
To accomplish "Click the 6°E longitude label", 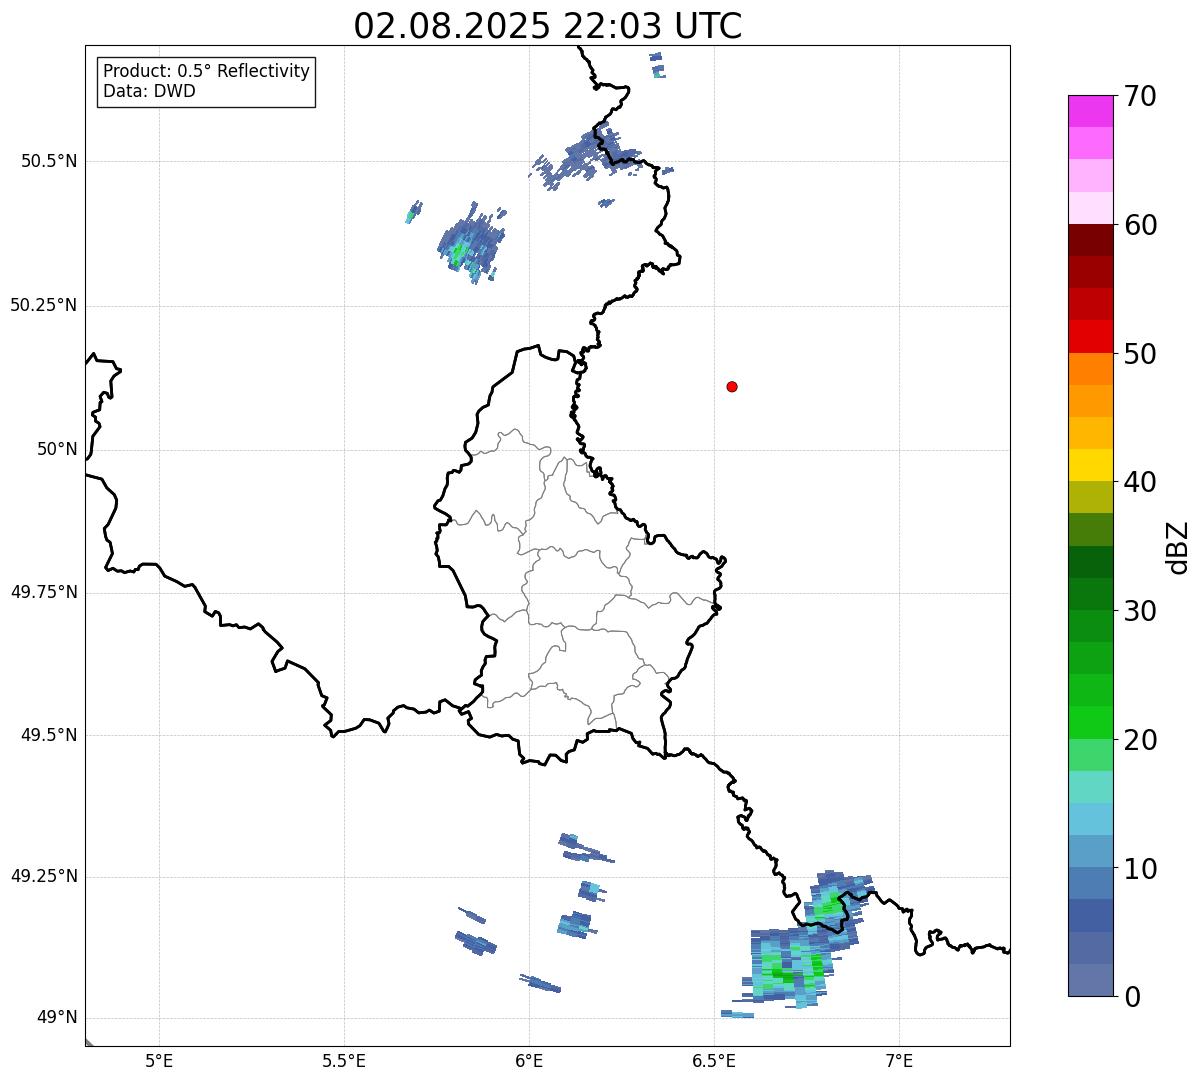I will coord(529,1062).
